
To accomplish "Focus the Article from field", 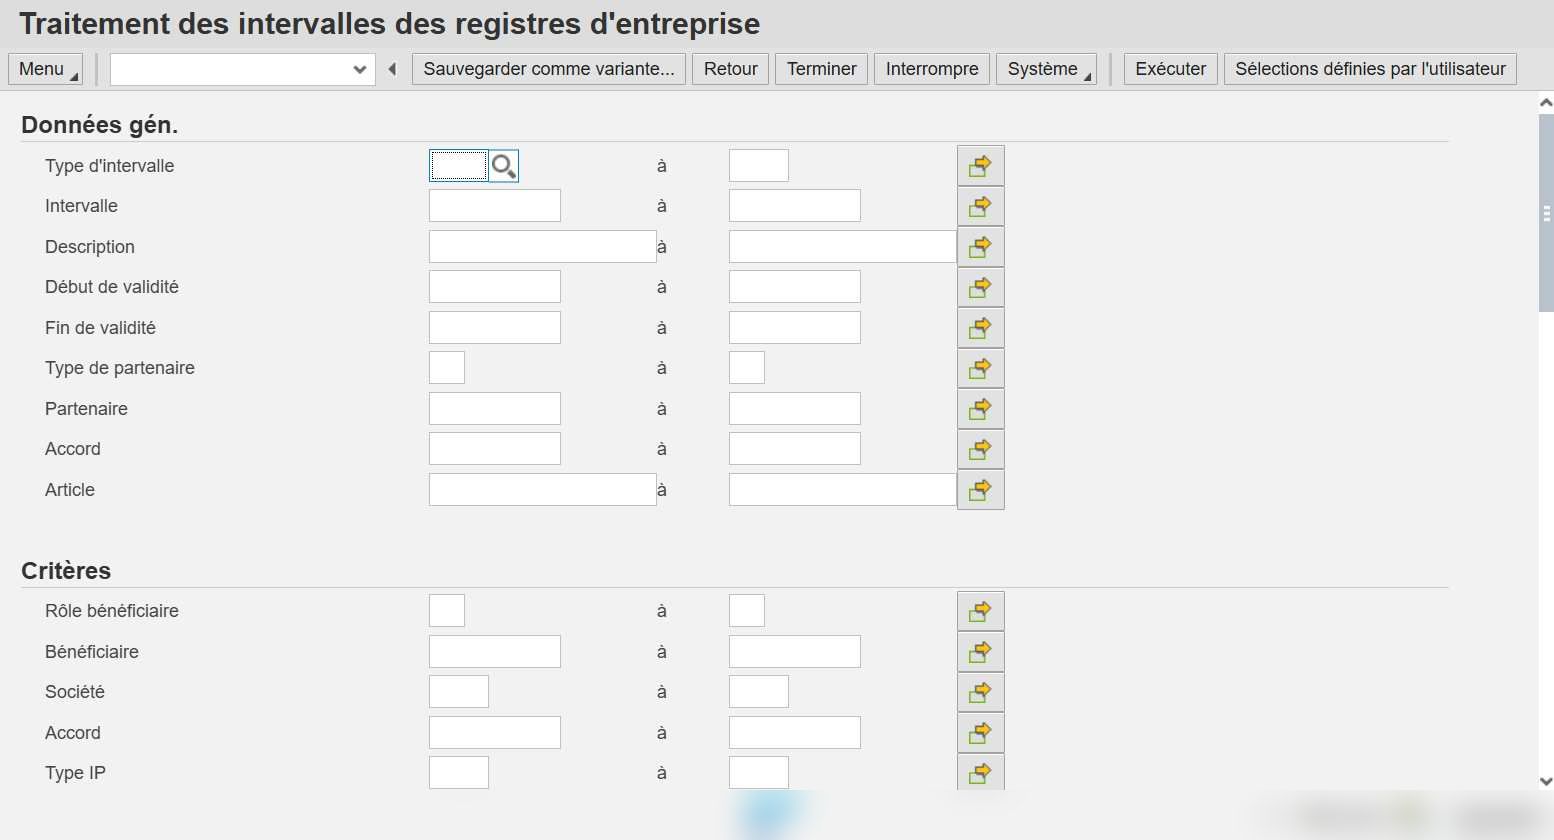I will point(543,490).
